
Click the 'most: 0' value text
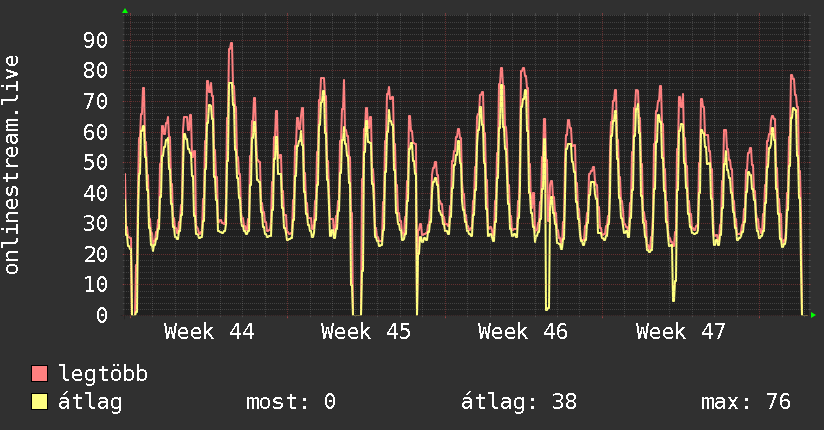click(291, 402)
